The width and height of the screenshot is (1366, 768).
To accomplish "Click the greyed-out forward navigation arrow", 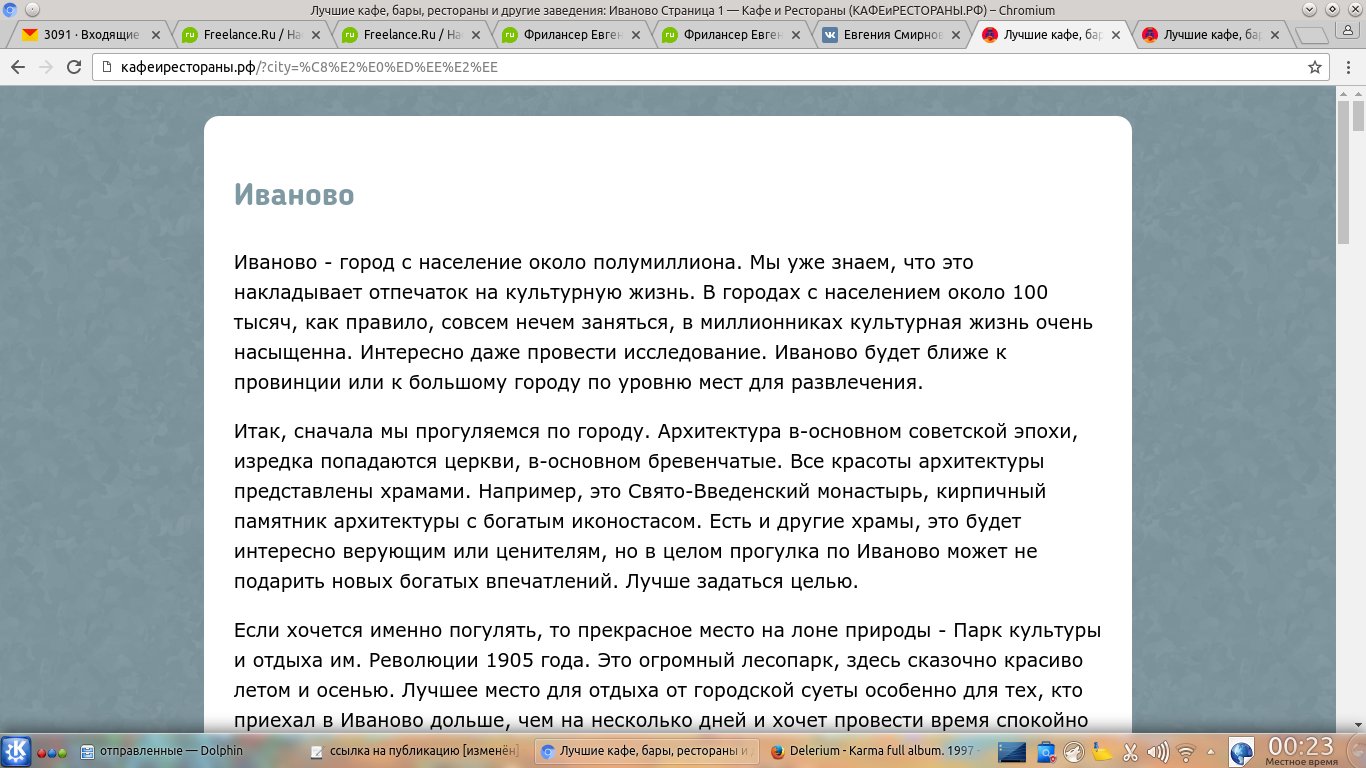I will [45, 67].
